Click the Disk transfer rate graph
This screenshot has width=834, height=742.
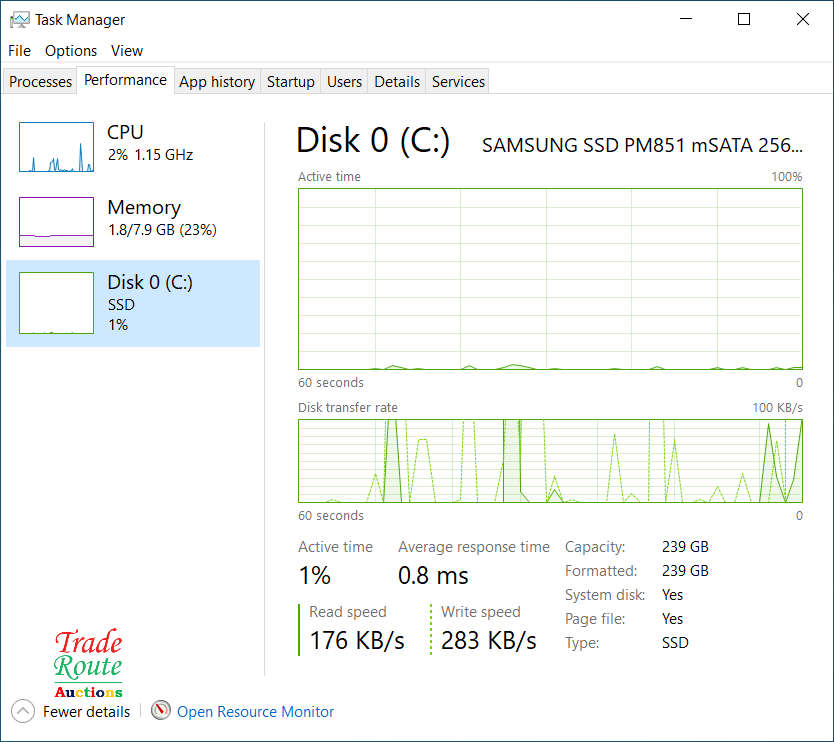[x=550, y=461]
